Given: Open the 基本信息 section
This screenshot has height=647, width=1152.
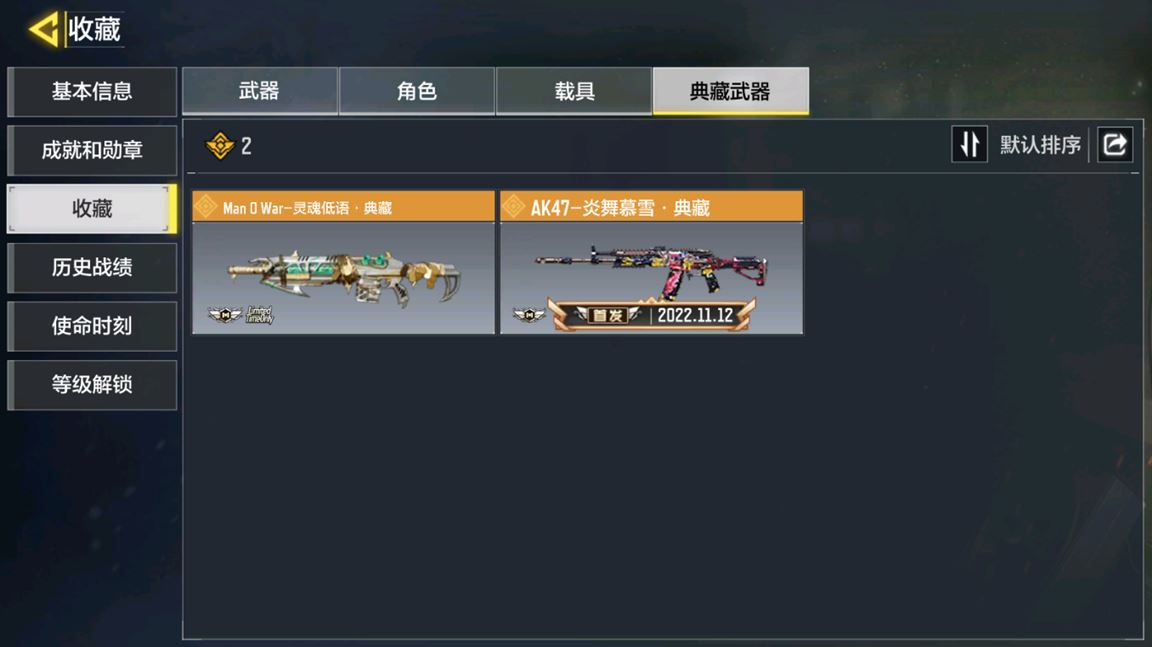Looking at the screenshot, I should pos(92,92).
